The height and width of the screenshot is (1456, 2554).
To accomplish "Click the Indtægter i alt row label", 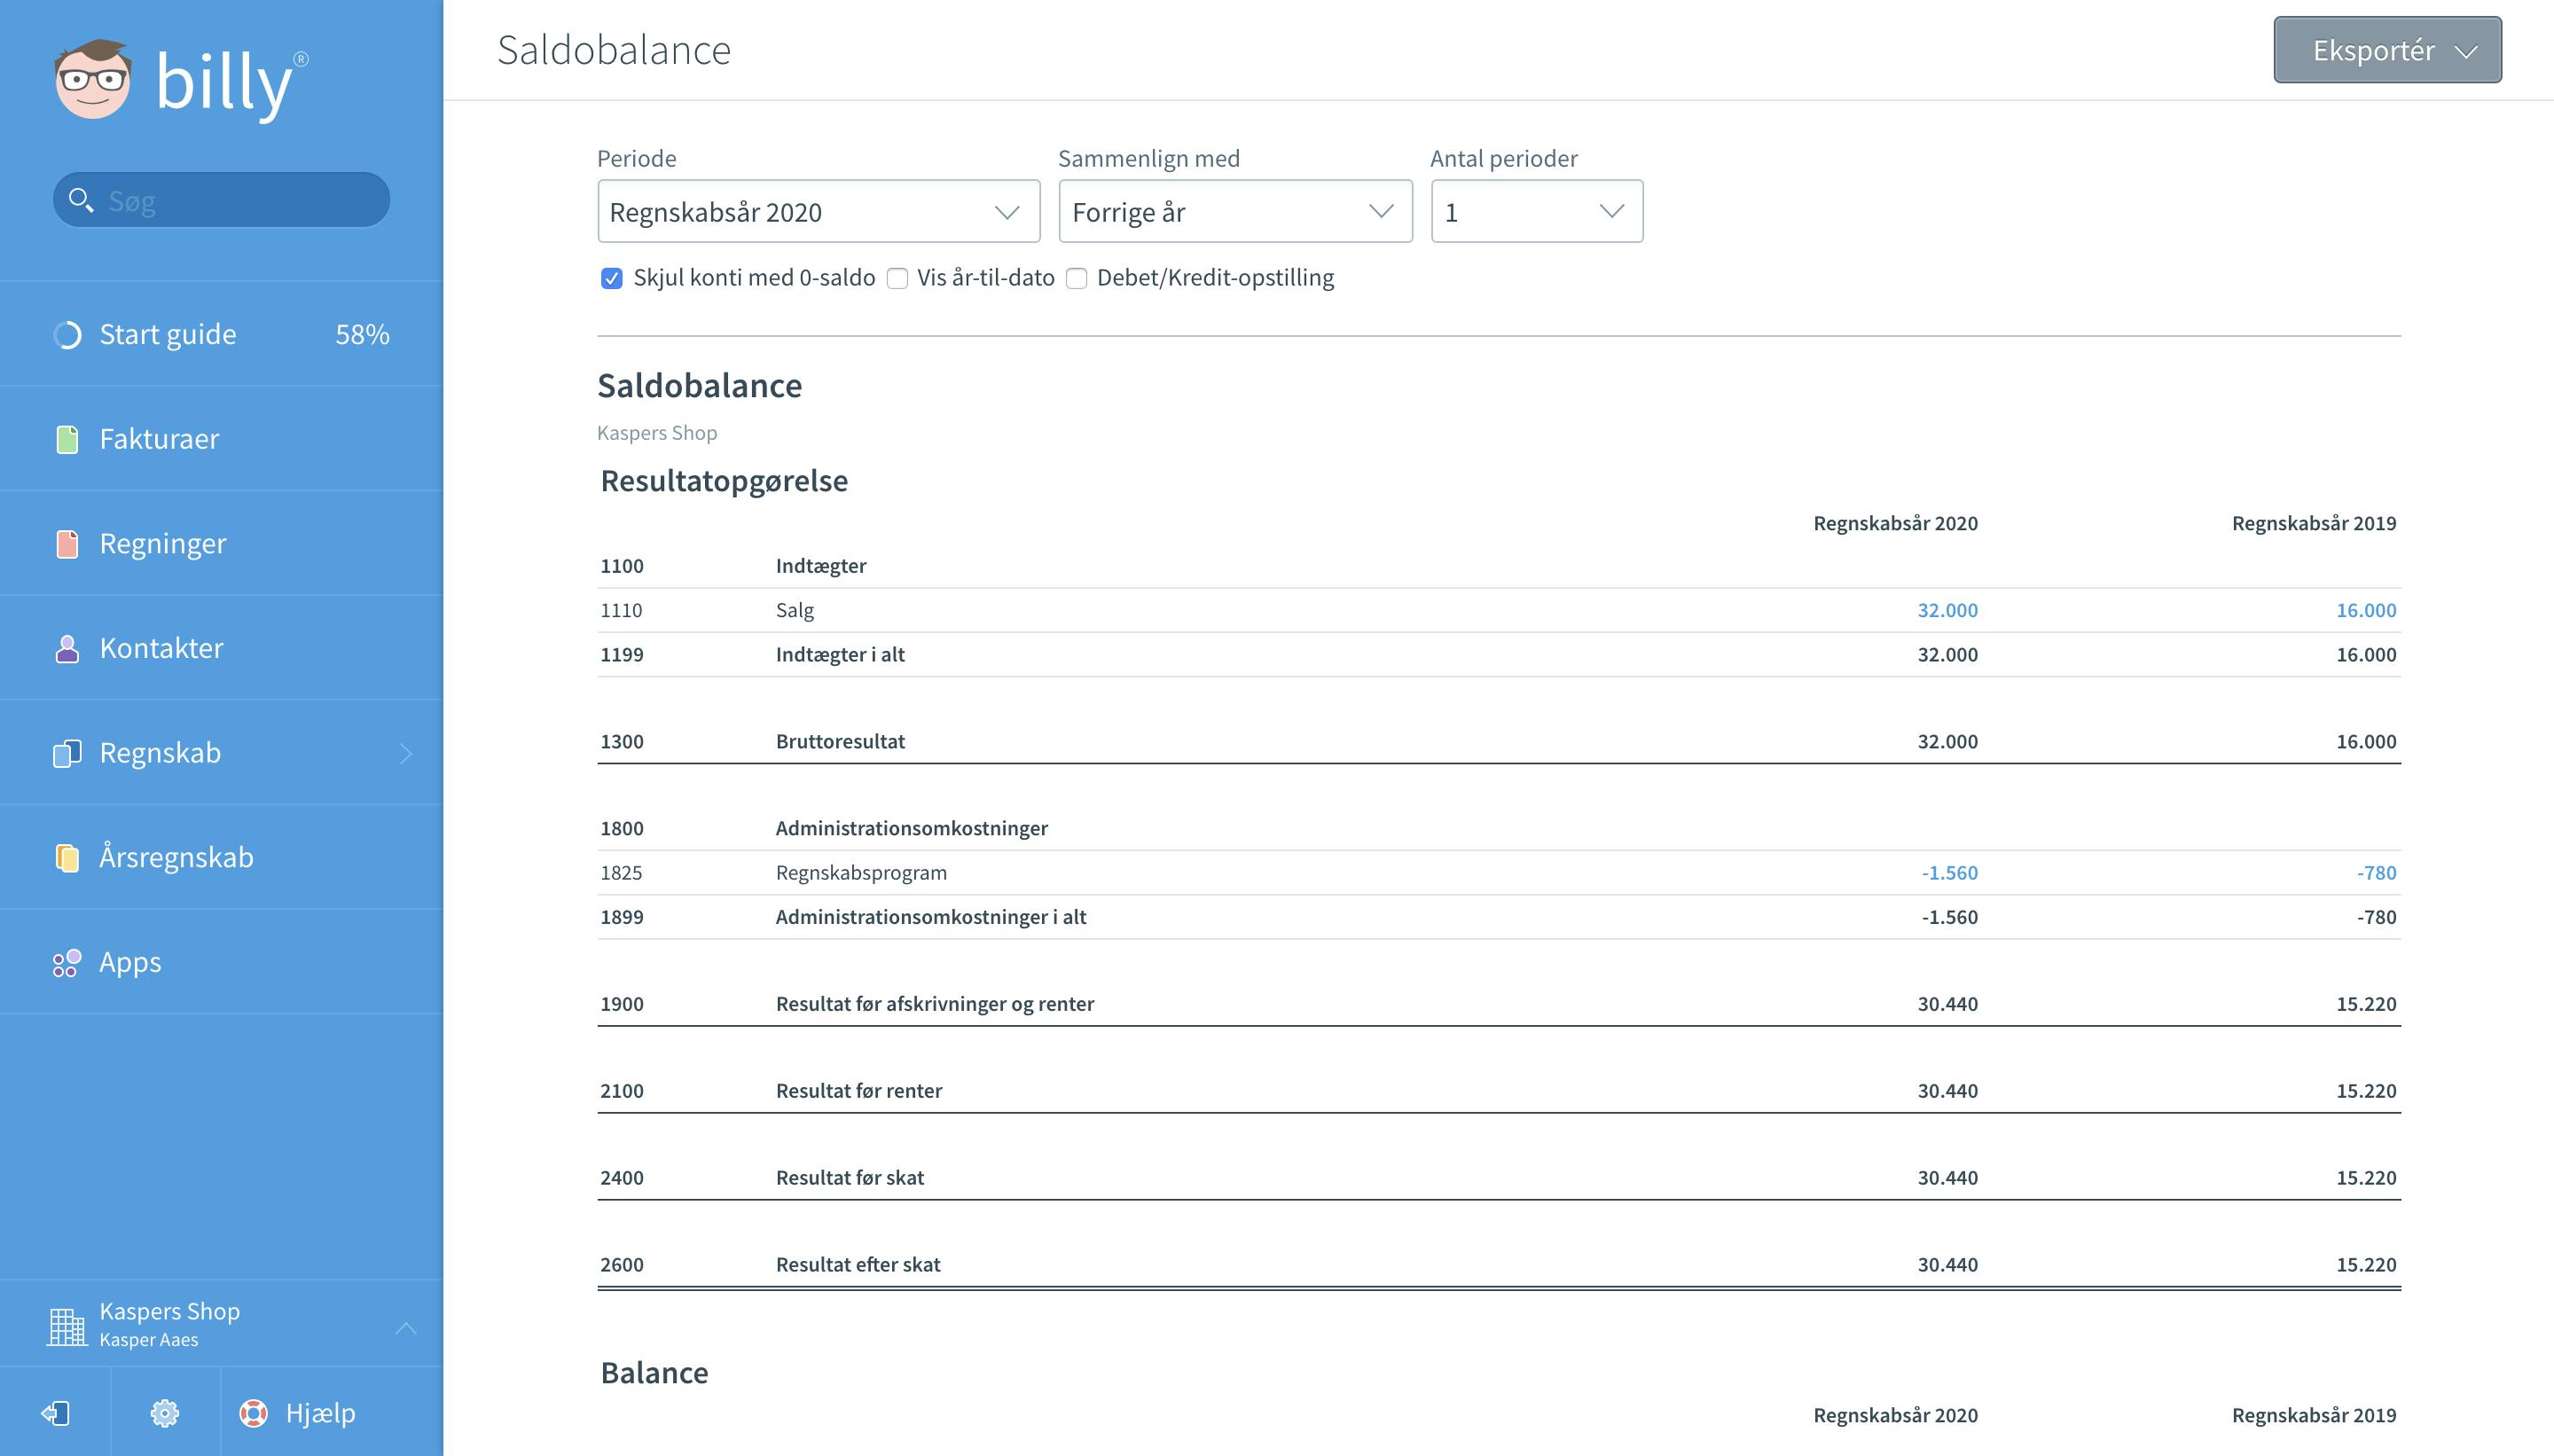I will pyautogui.click(x=840, y=655).
